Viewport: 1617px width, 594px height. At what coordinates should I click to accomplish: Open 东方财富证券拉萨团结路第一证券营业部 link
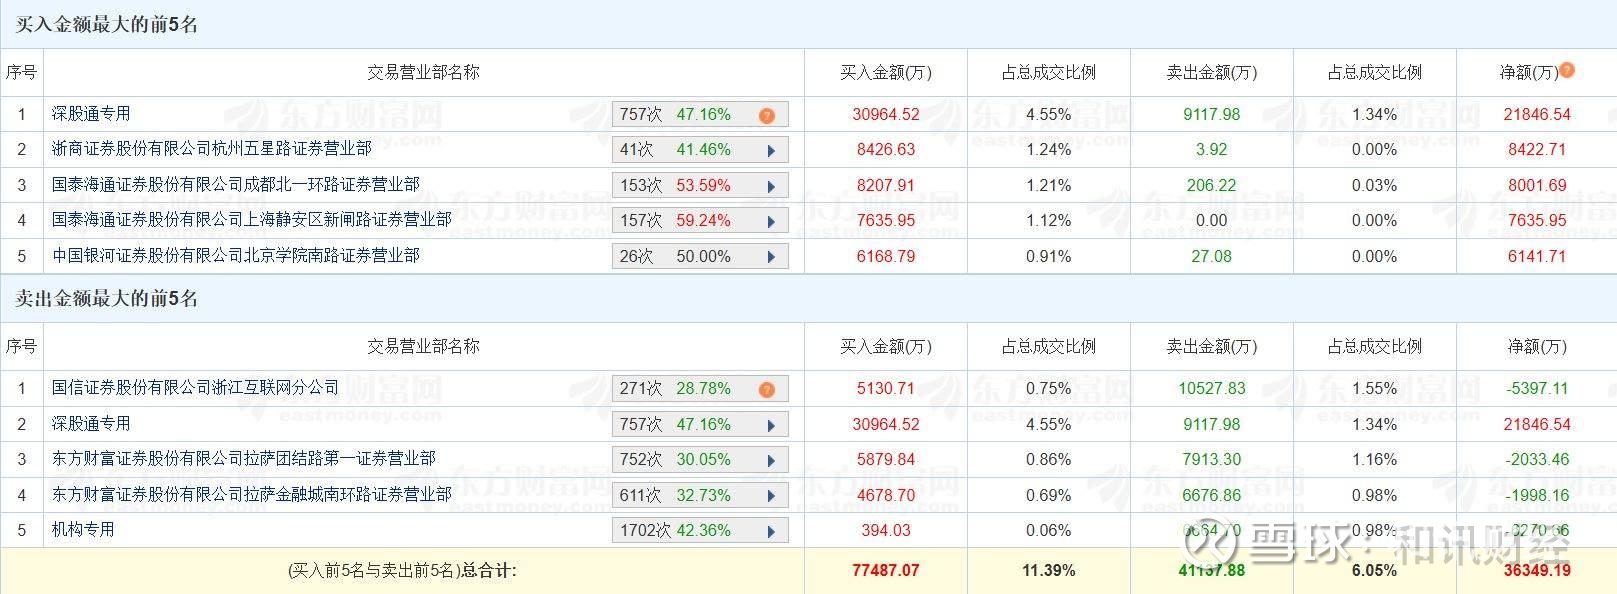pos(243,458)
